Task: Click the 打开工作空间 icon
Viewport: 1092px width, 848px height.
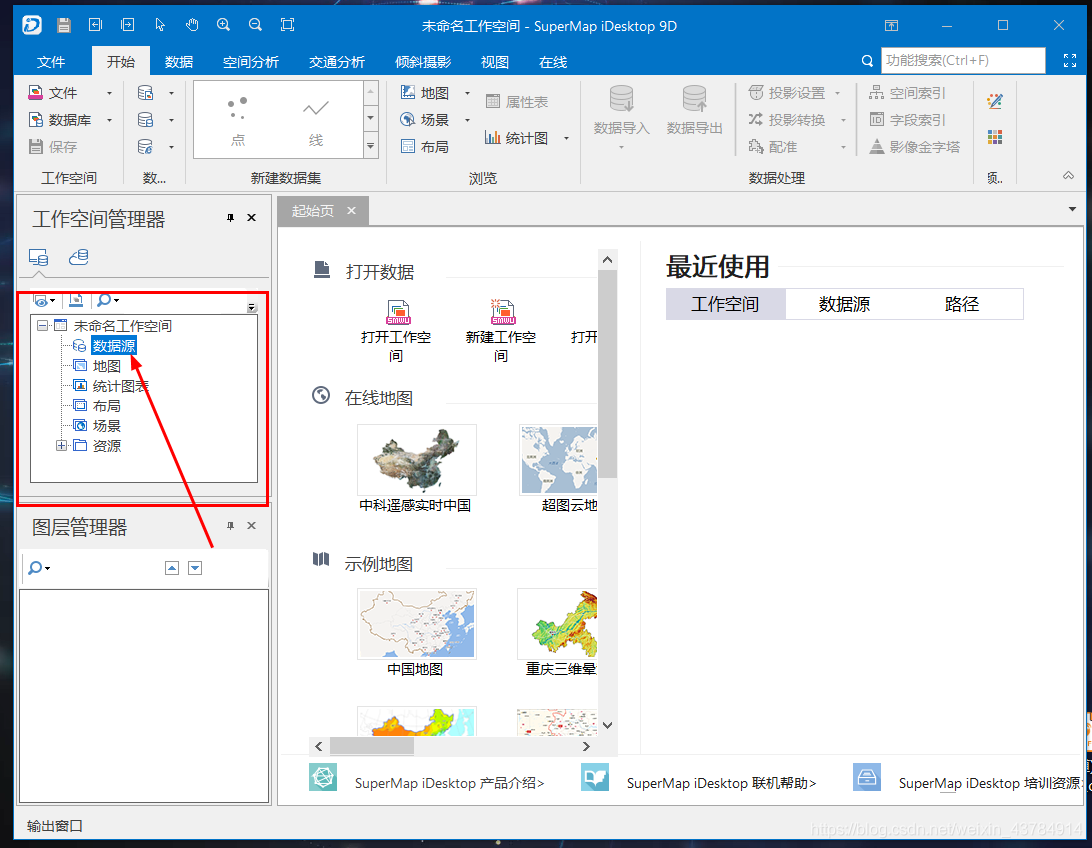Action: click(398, 313)
